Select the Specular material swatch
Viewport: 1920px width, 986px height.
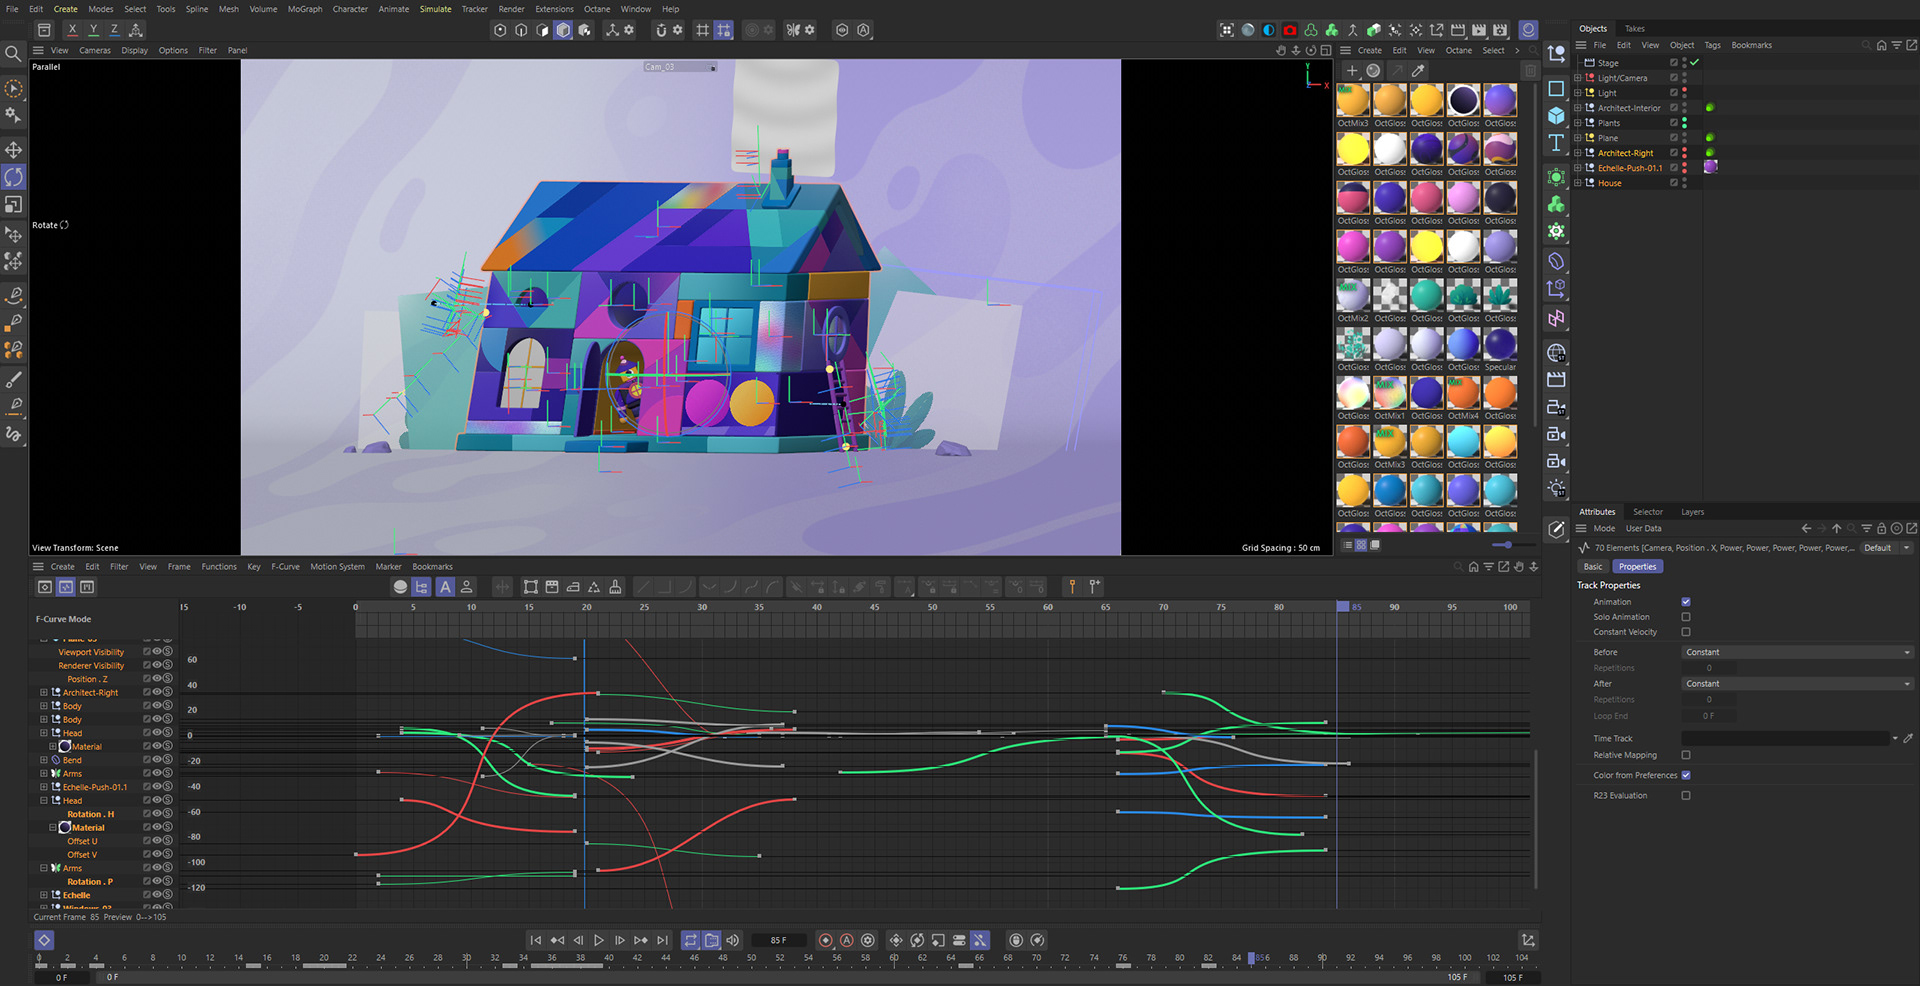1500,349
